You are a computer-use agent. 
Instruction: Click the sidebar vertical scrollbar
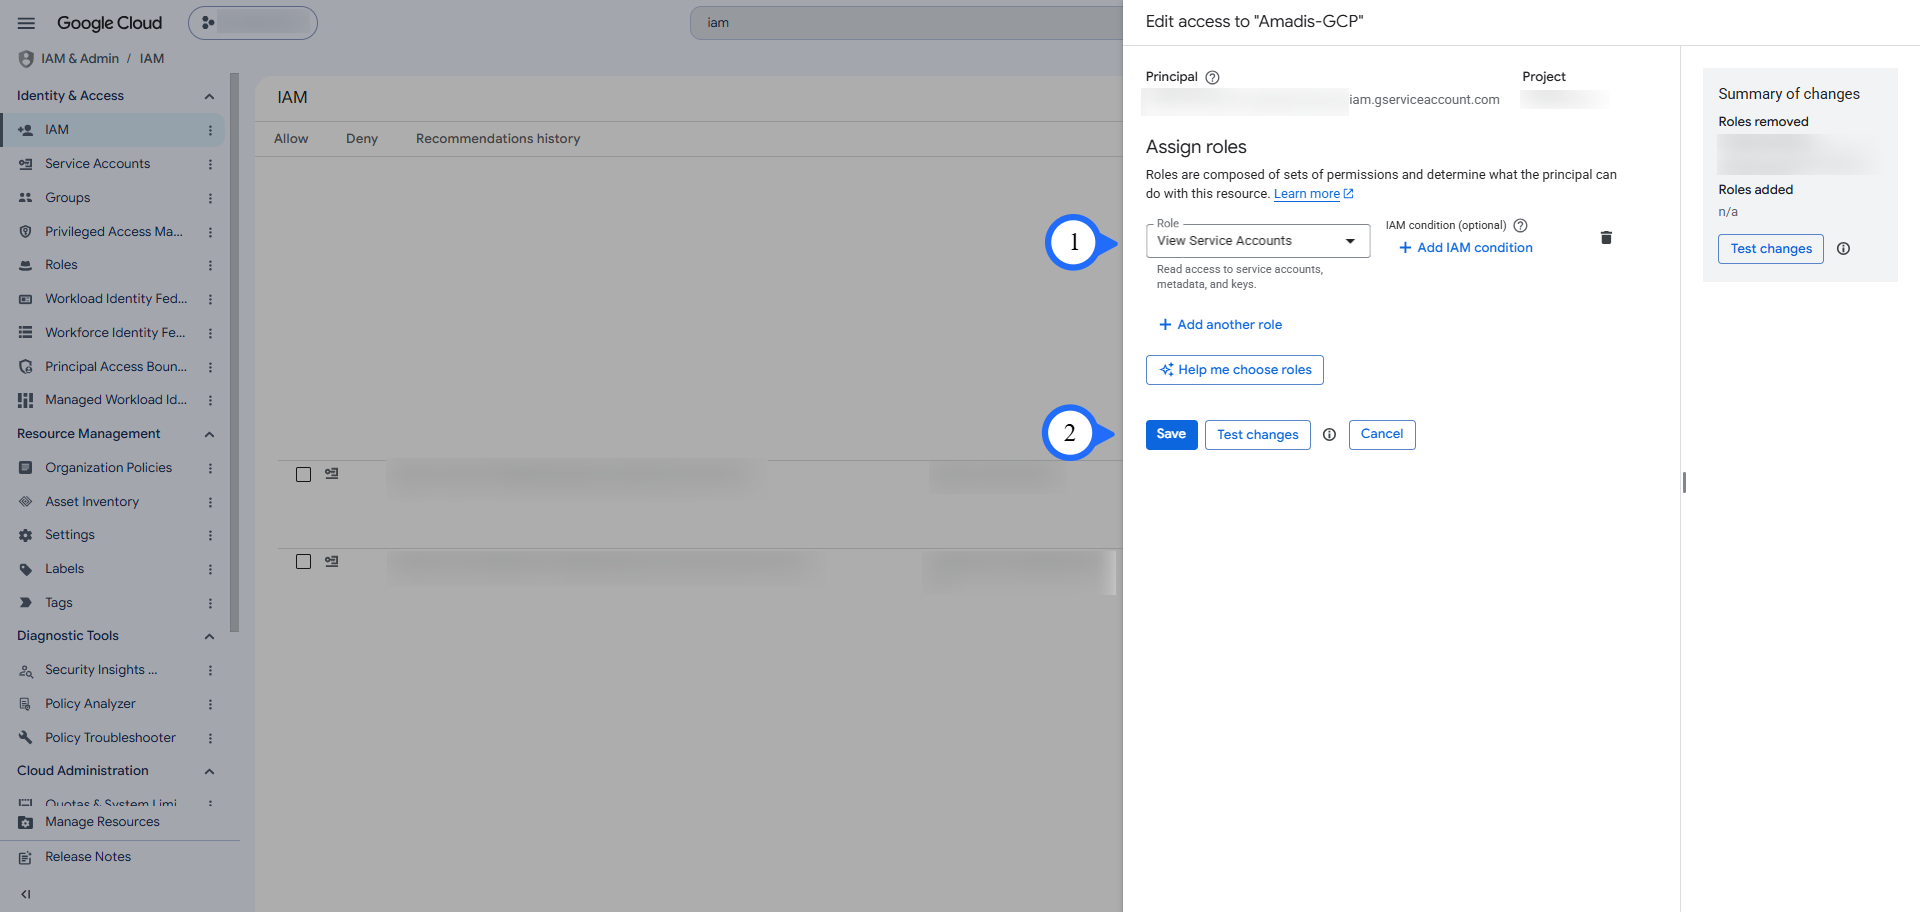click(234, 352)
